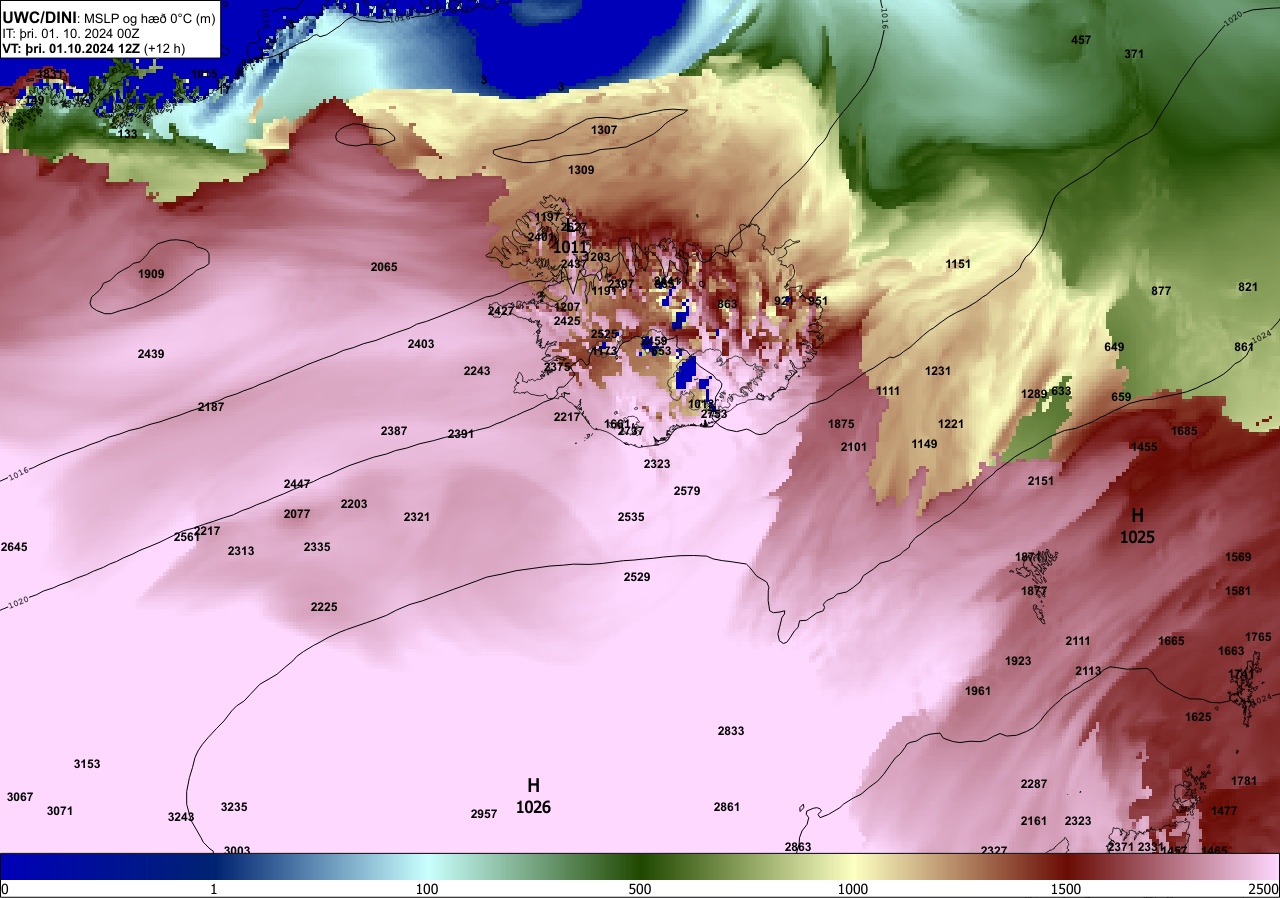This screenshot has height=898, width=1280.
Task: Click the 3235 height value
Action: tap(234, 807)
